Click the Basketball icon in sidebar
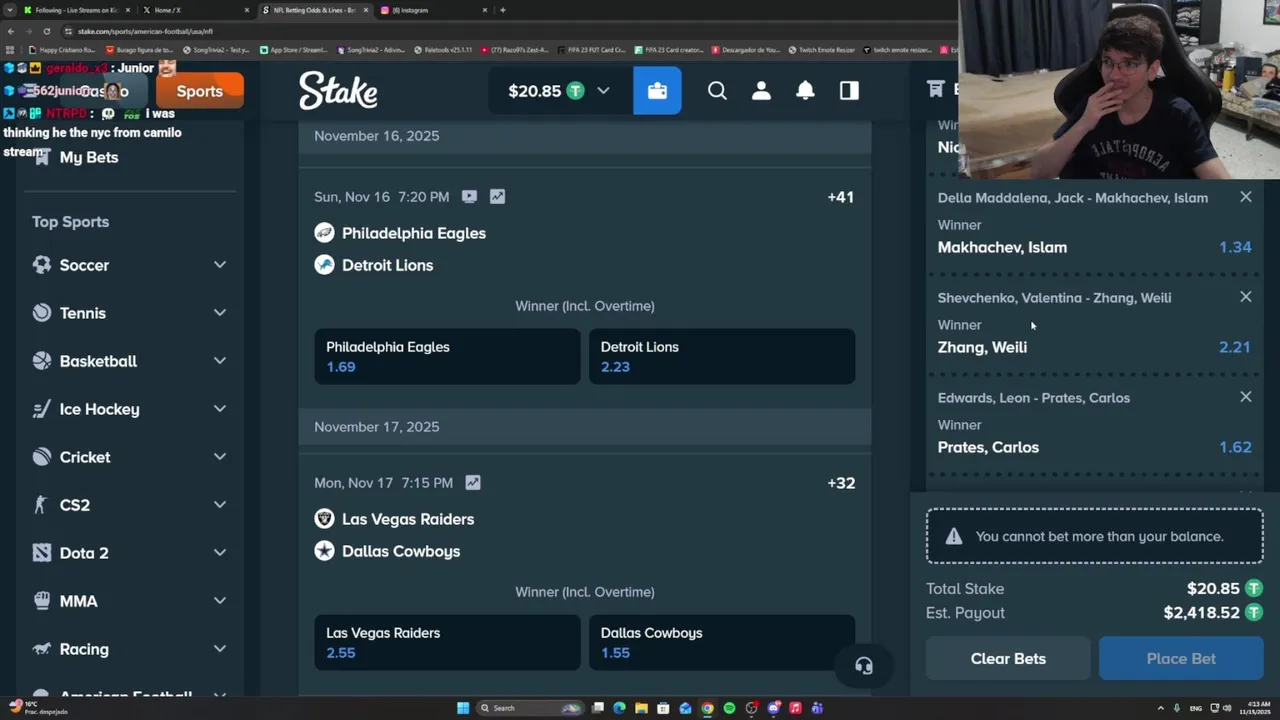Viewport: 1280px width, 720px height. 41,361
